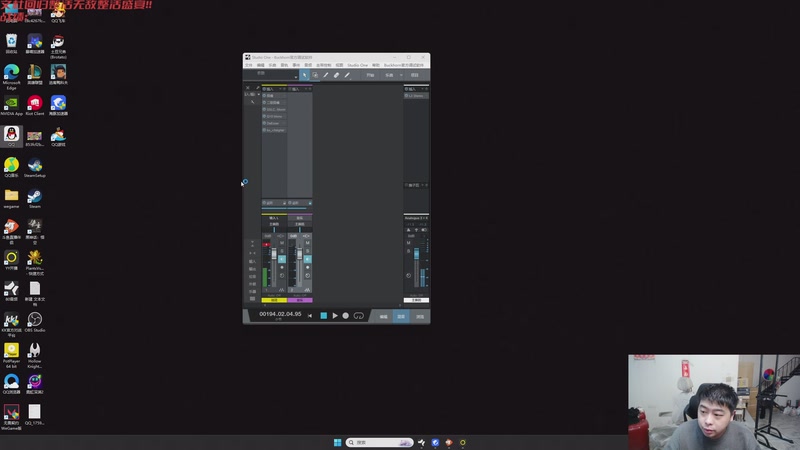Open QQ desktop icon

[11, 136]
